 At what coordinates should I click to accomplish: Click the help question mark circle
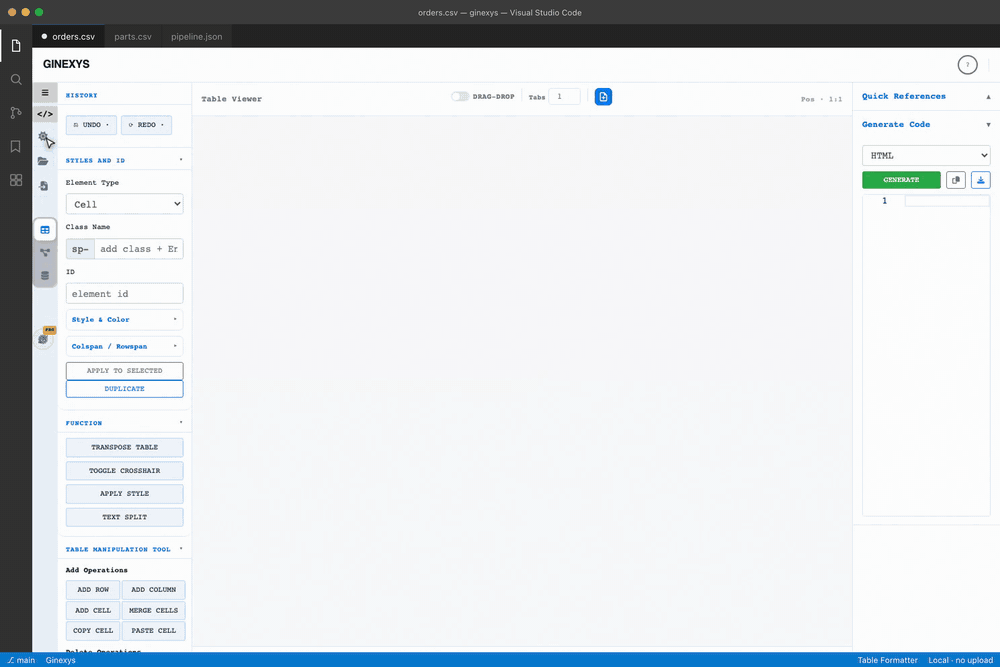pos(967,64)
